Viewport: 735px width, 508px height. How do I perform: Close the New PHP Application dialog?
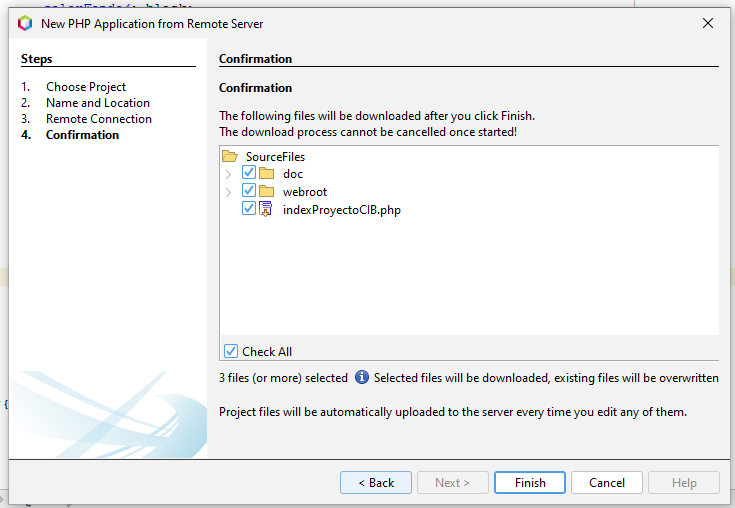[x=708, y=23]
